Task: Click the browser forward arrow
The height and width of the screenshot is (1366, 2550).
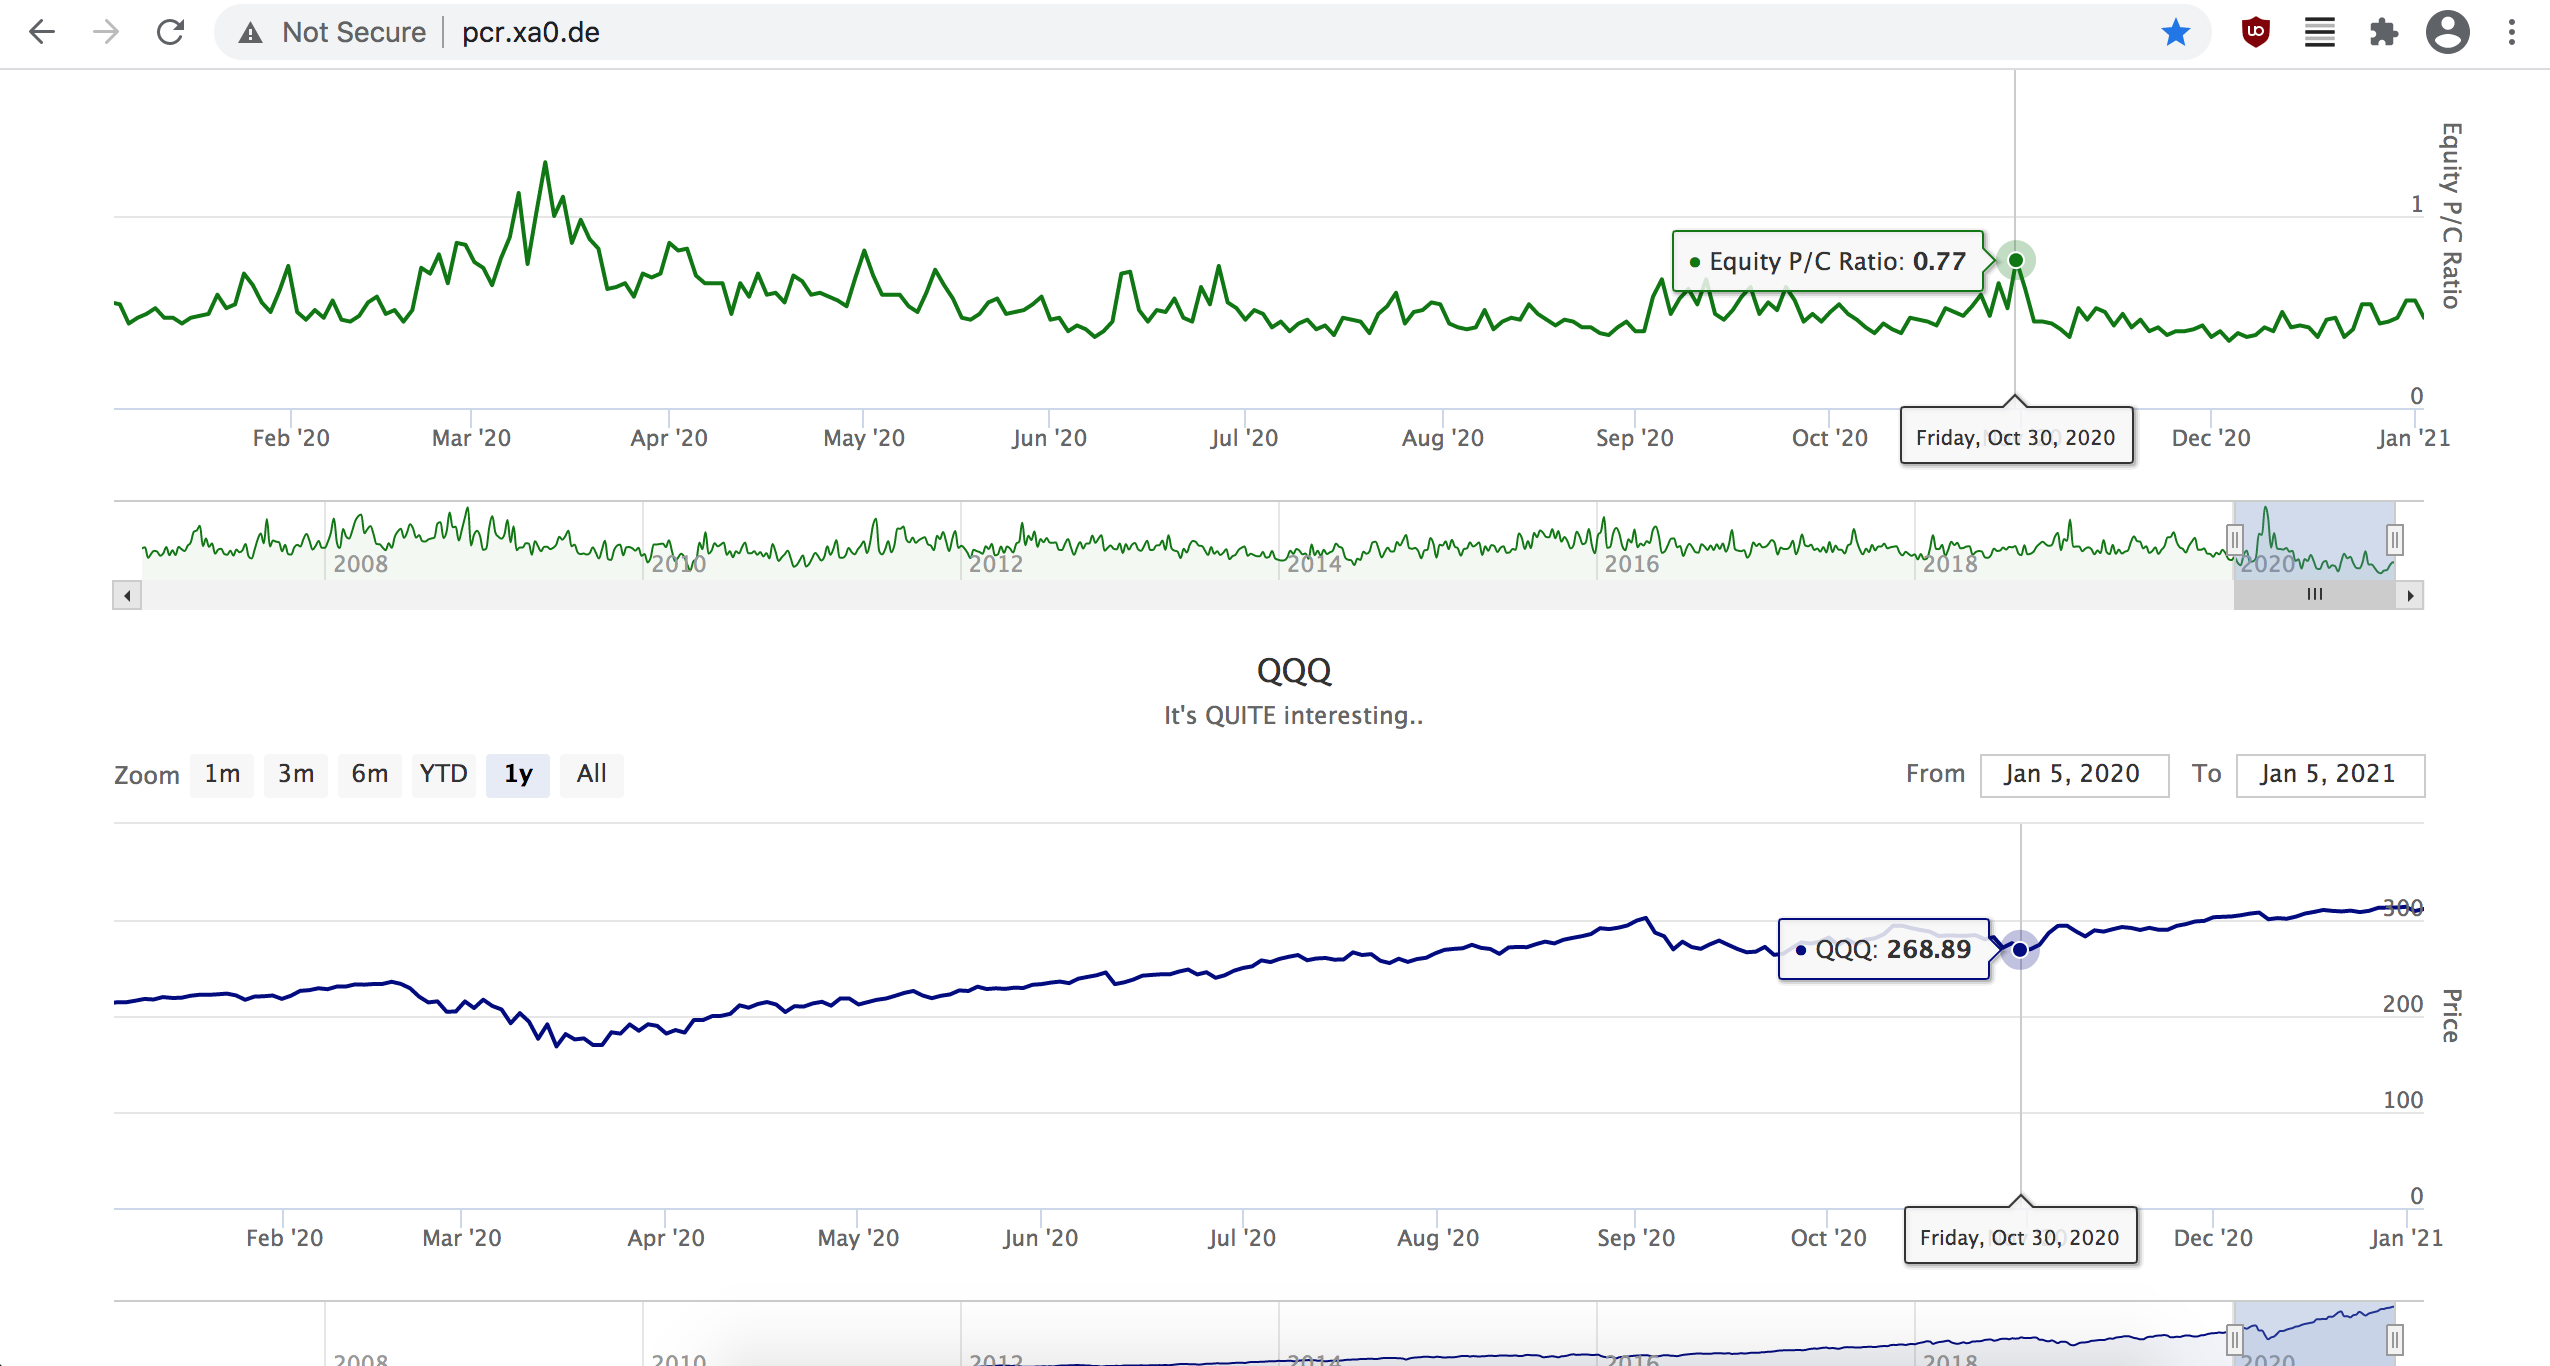Action: point(106,32)
